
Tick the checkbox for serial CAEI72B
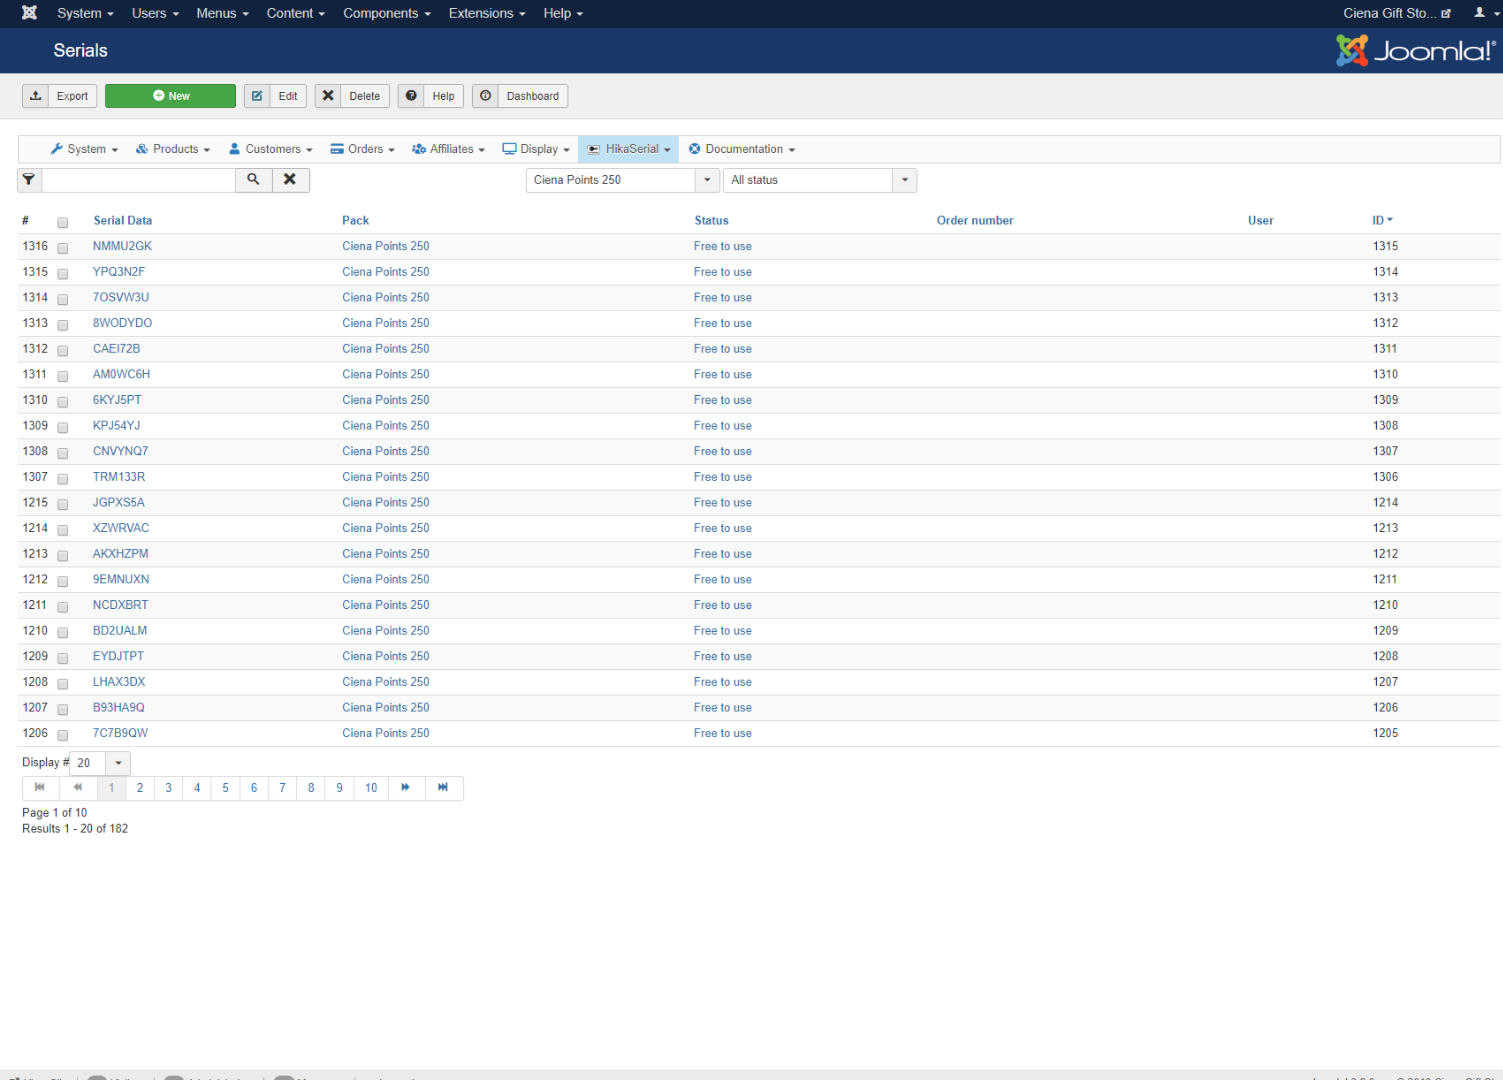point(62,351)
